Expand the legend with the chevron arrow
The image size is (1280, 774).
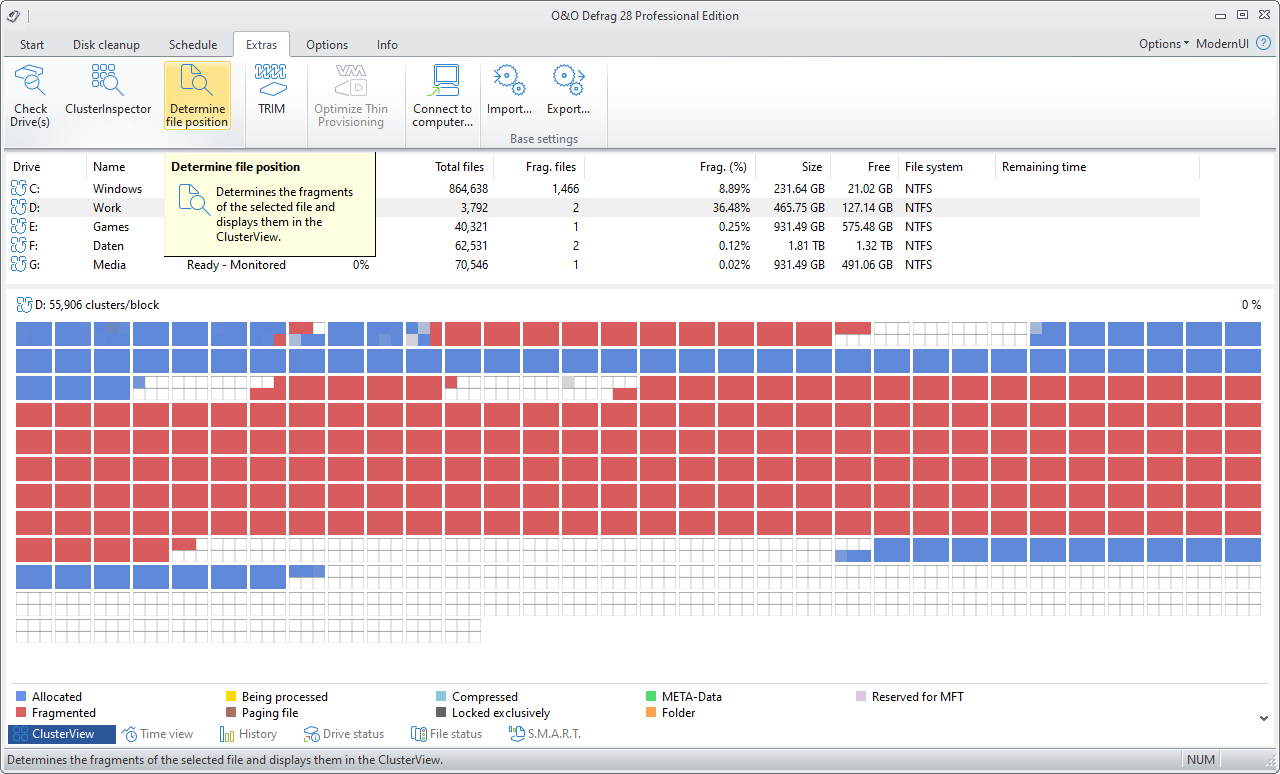coord(1263,718)
